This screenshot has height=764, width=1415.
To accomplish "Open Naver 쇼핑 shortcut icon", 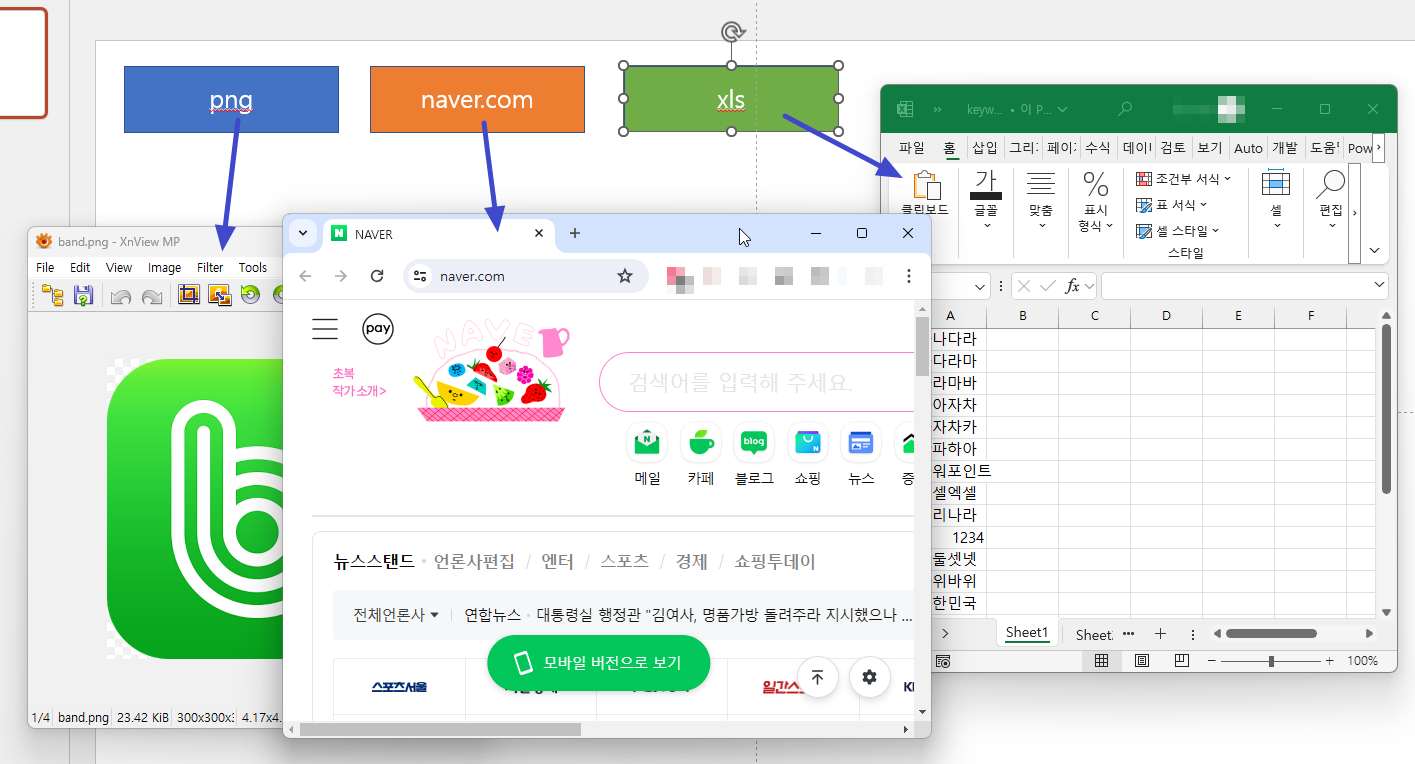I will tap(808, 442).
